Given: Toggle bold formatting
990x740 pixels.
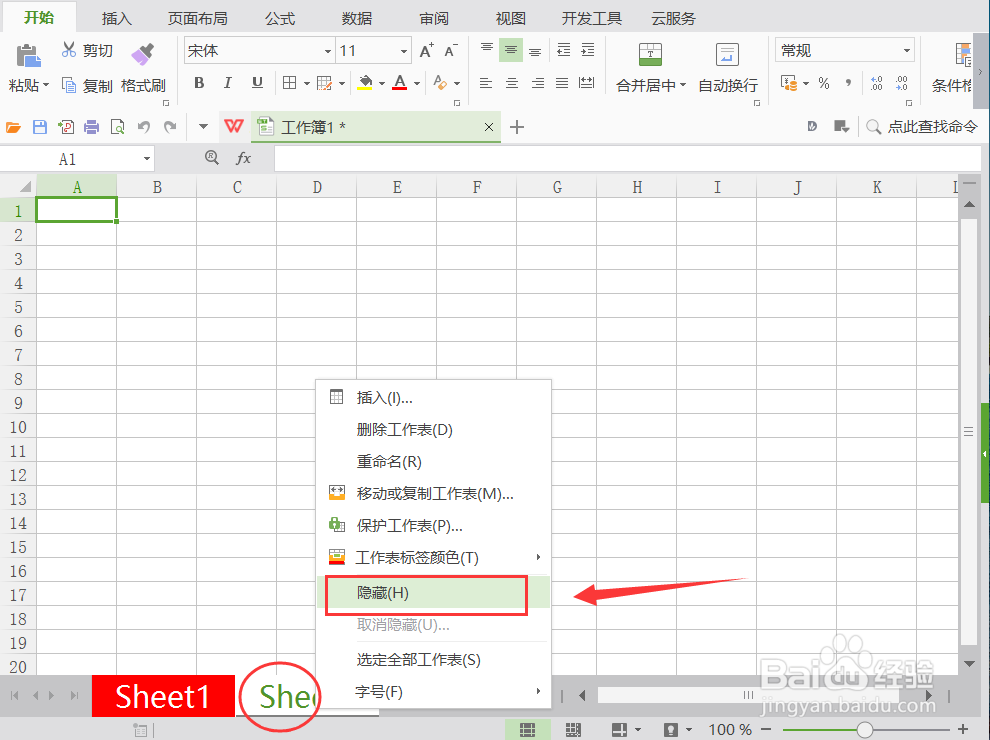Looking at the screenshot, I should (x=199, y=83).
